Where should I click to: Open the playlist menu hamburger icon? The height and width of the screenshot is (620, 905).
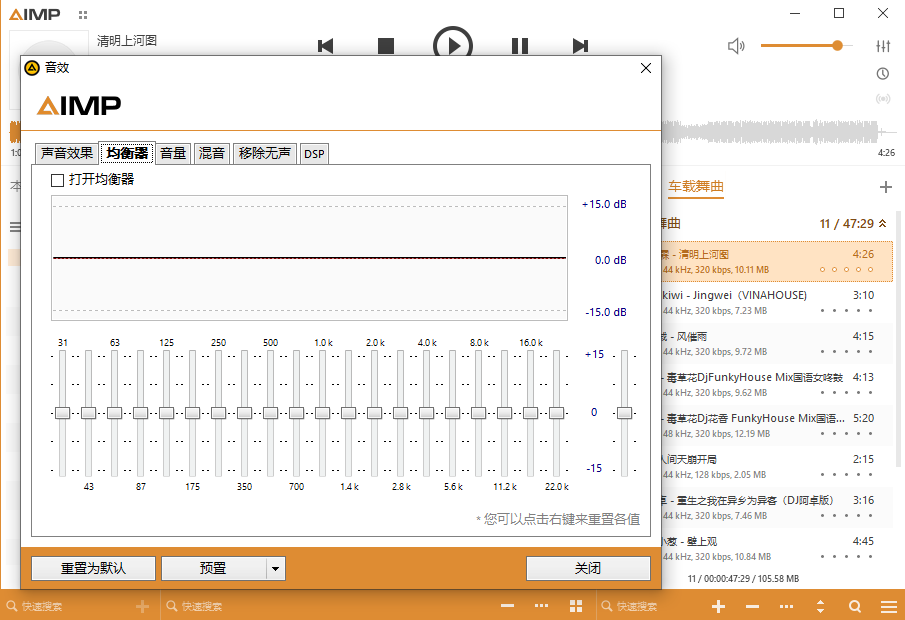click(x=888, y=606)
